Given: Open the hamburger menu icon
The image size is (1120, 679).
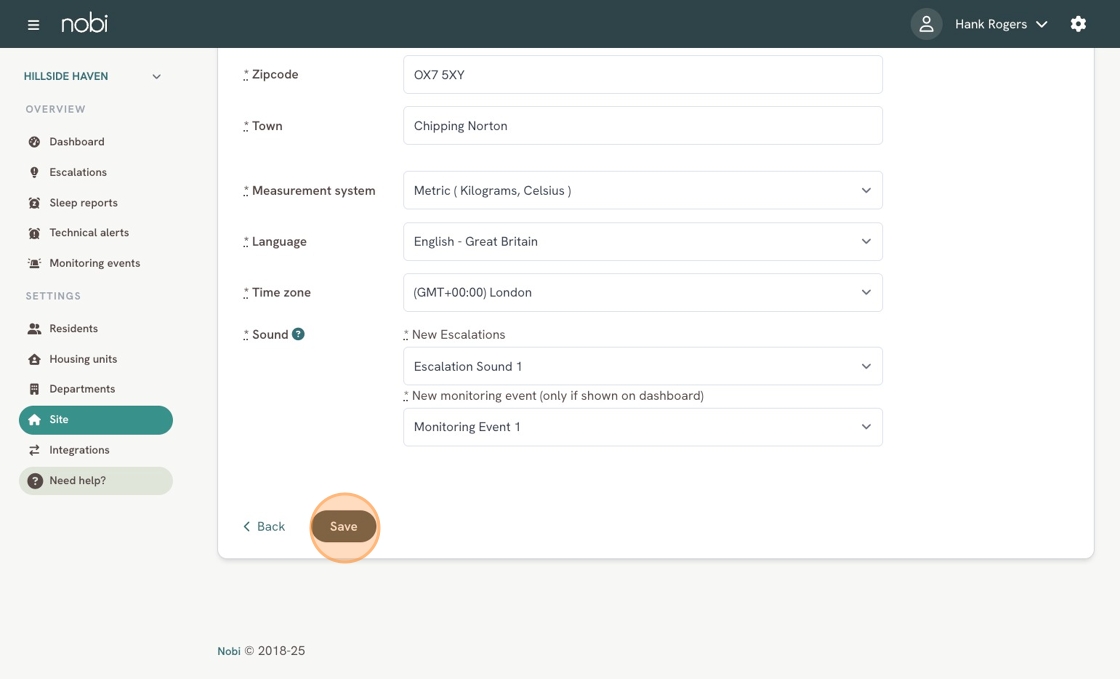Looking at the screenshot, I should point(33,24).
